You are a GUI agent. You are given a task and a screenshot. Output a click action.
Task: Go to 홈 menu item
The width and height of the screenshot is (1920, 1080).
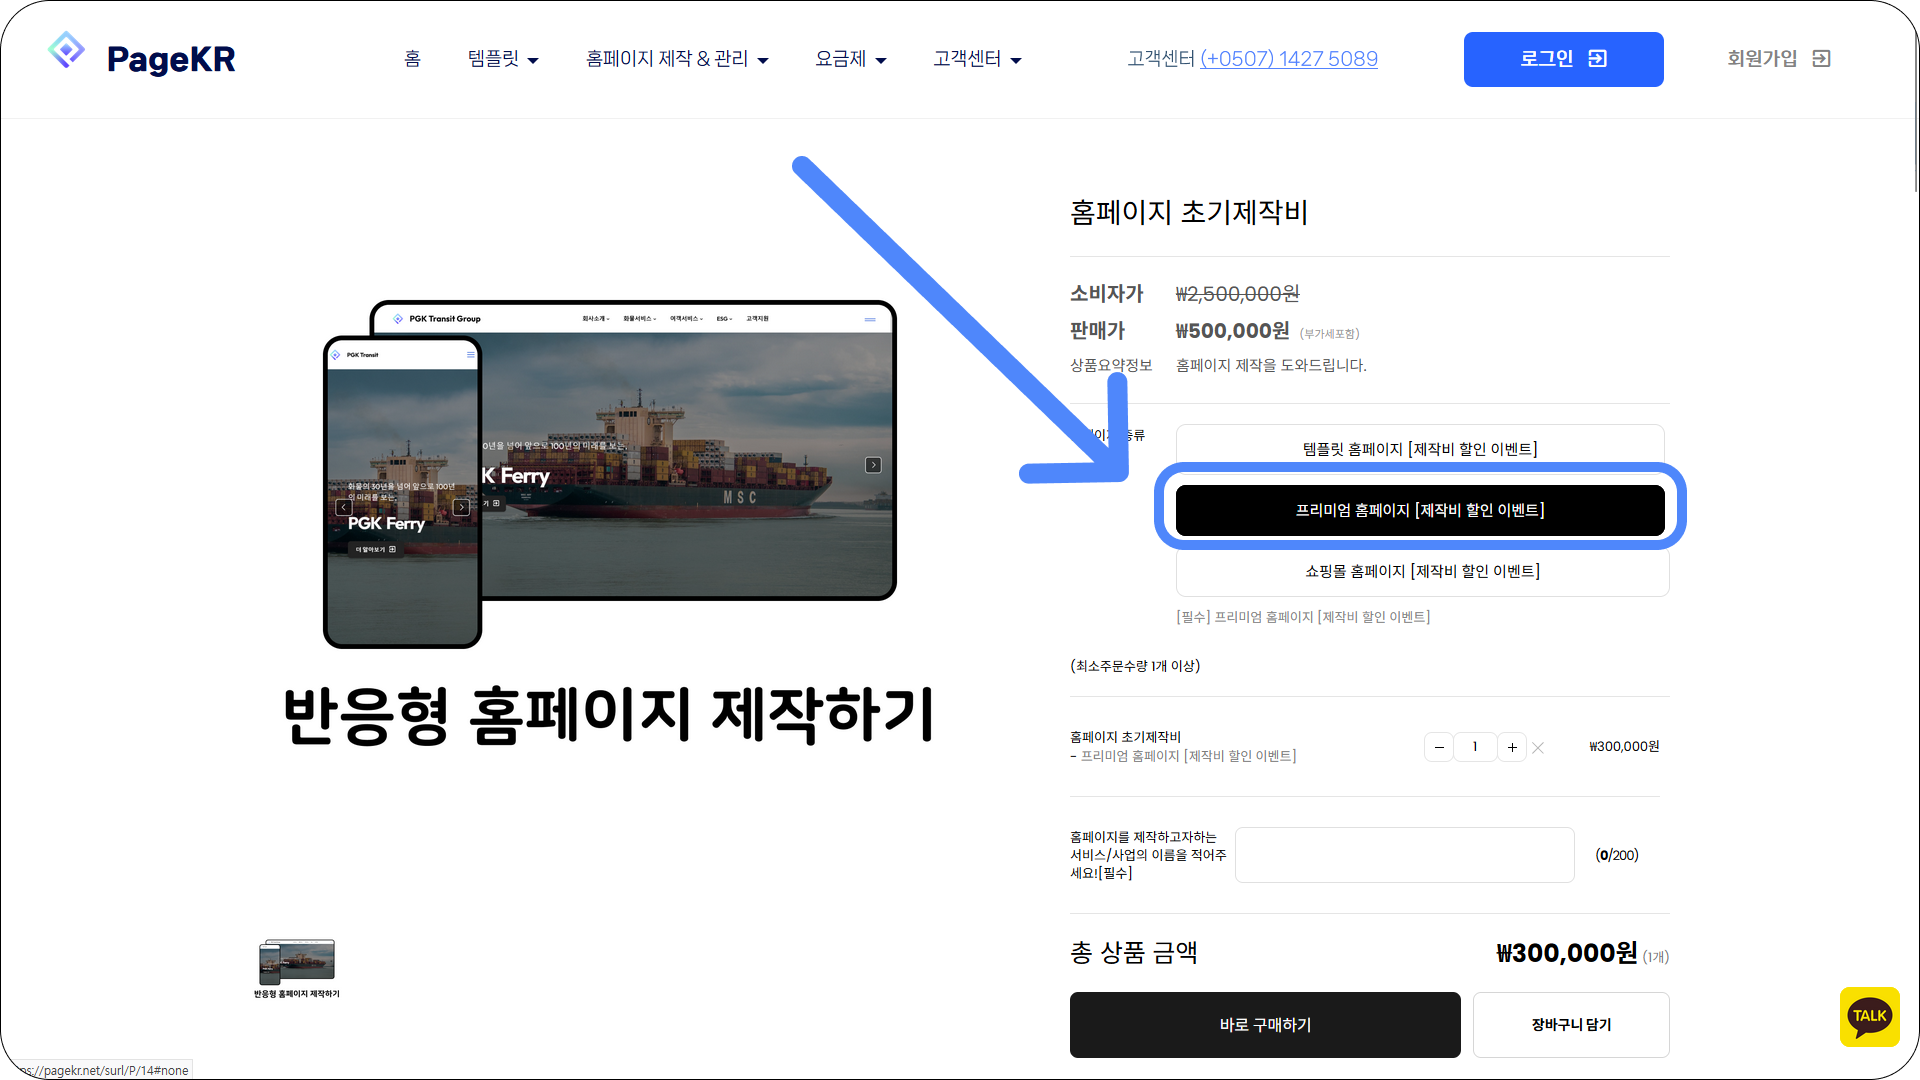(412, 59)
